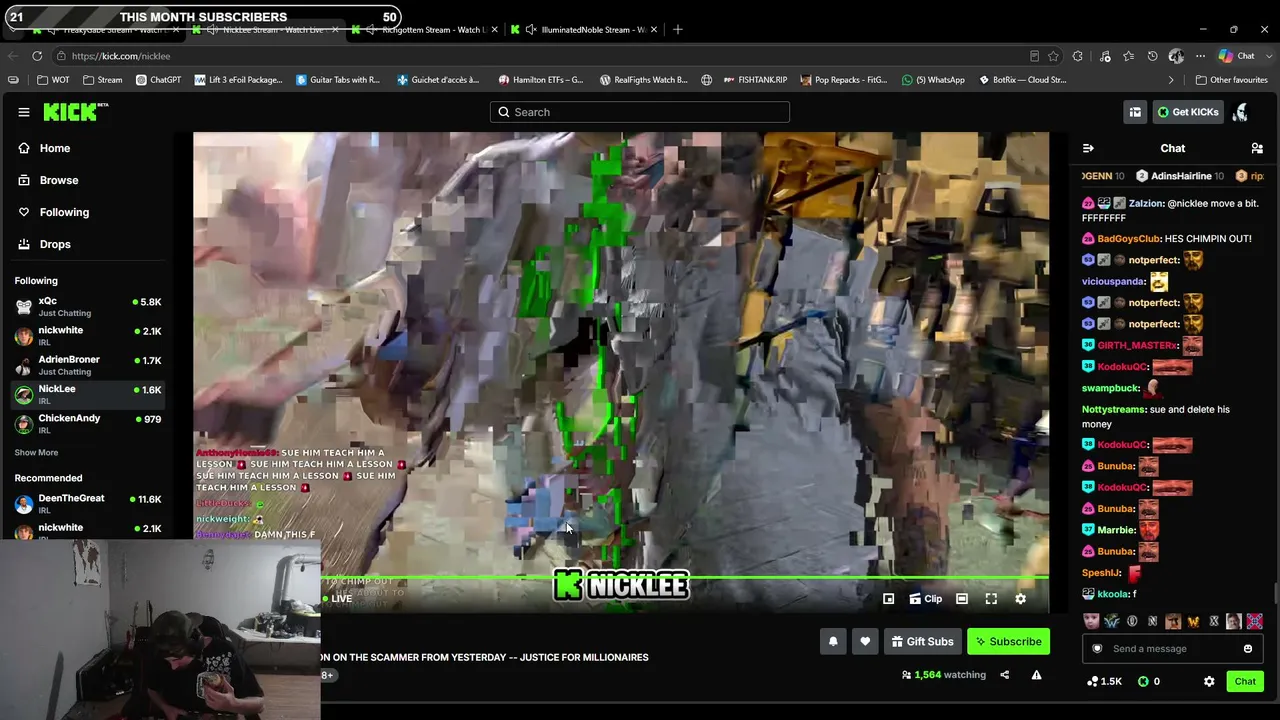Image resolution: width=1280 pixels, height=720 pixels.
Task: Open the Browse sidebar item
Action: pyautogui.click(x=59, y=180)
